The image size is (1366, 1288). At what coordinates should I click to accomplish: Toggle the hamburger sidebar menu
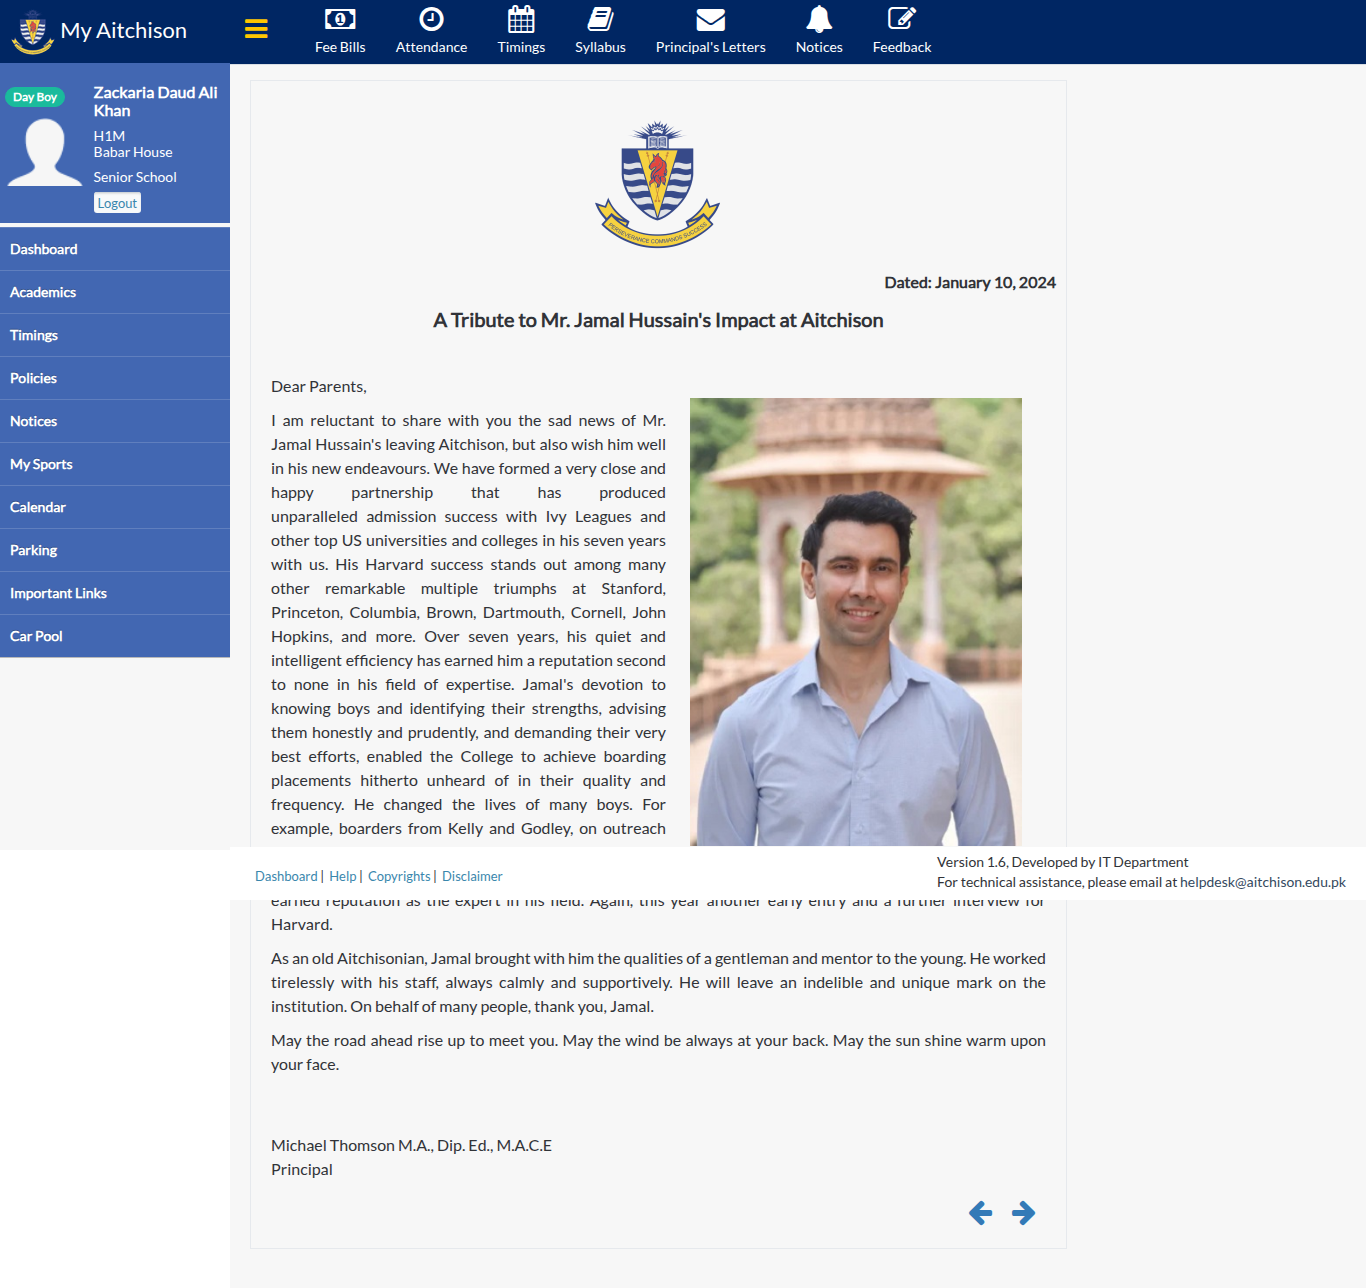[256, 29]
